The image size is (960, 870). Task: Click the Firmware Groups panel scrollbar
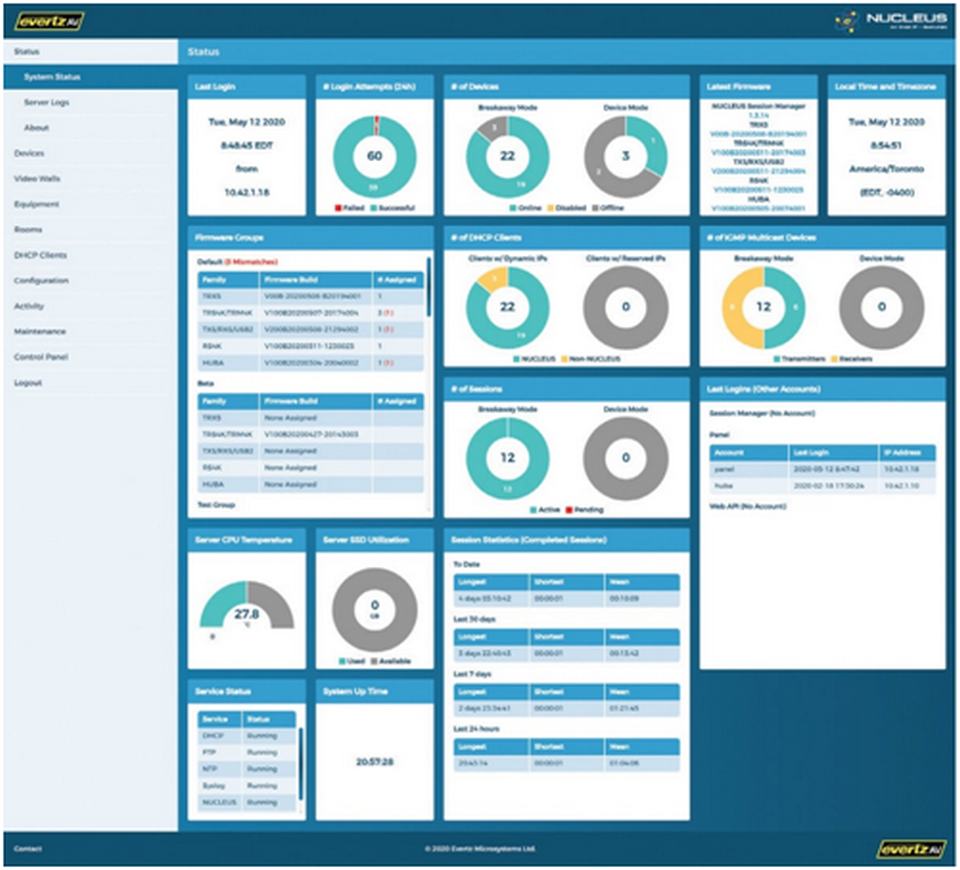pos(429,290)
